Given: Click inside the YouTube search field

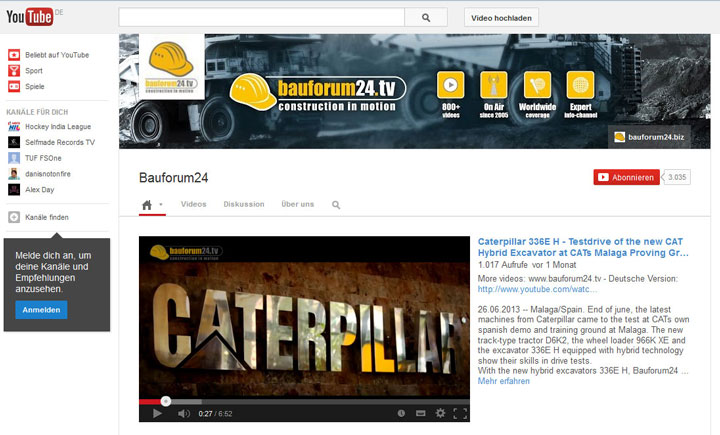Looking at the screenshot, I should (x=261, y=17).
